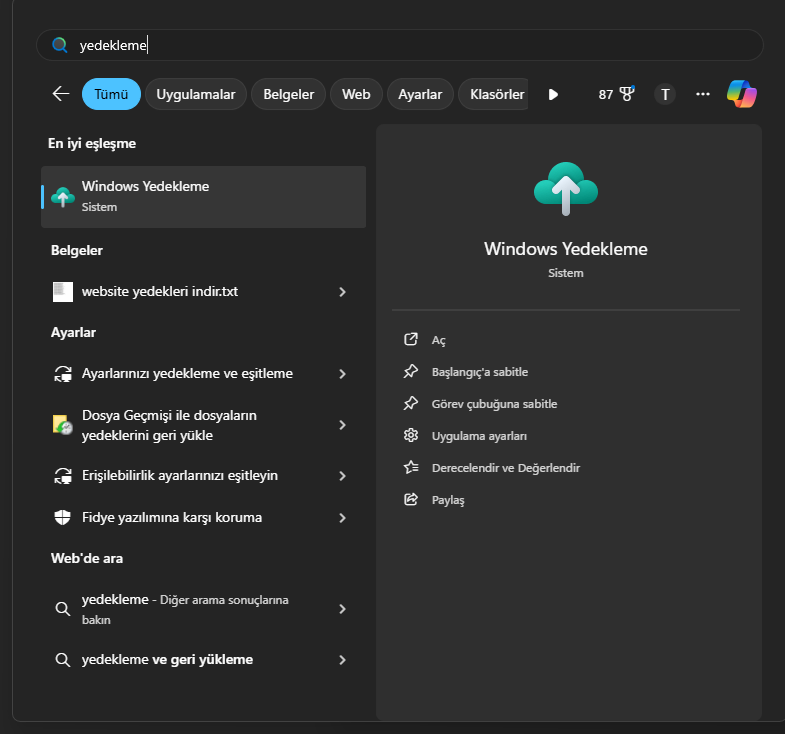Viewport: 785px width, 734px height.
Task: Select the Uygulamalar filter tab
Action: click(196, 94)
